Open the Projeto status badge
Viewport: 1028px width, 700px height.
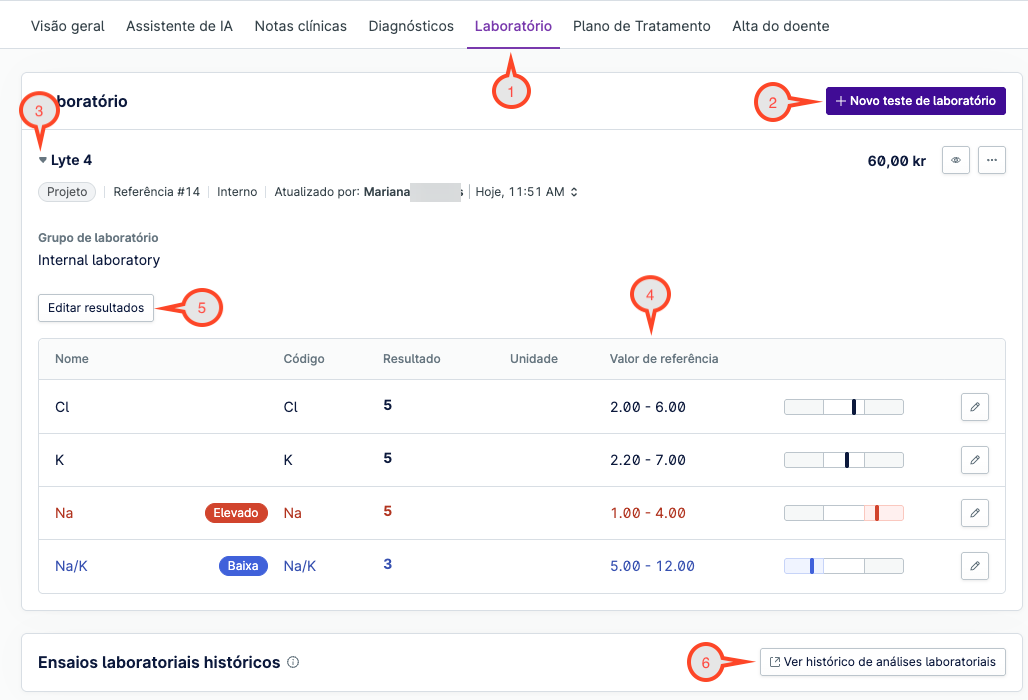tap(67, 192)
